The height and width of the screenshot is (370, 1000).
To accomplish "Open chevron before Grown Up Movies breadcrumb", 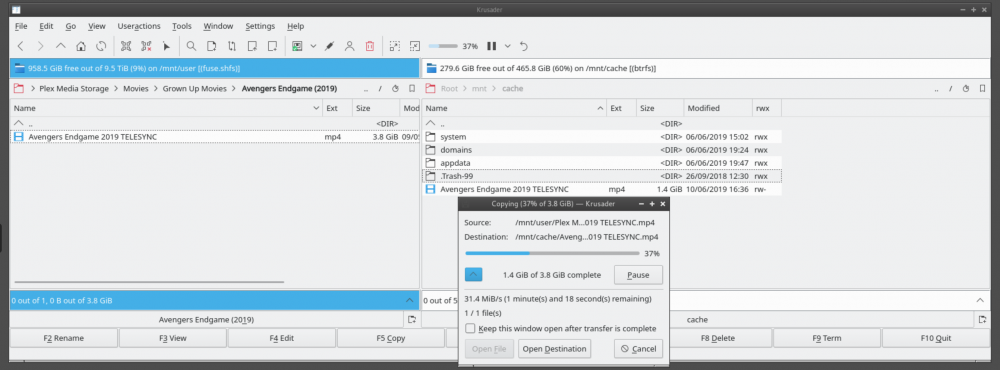I will [x=156, y=89].
